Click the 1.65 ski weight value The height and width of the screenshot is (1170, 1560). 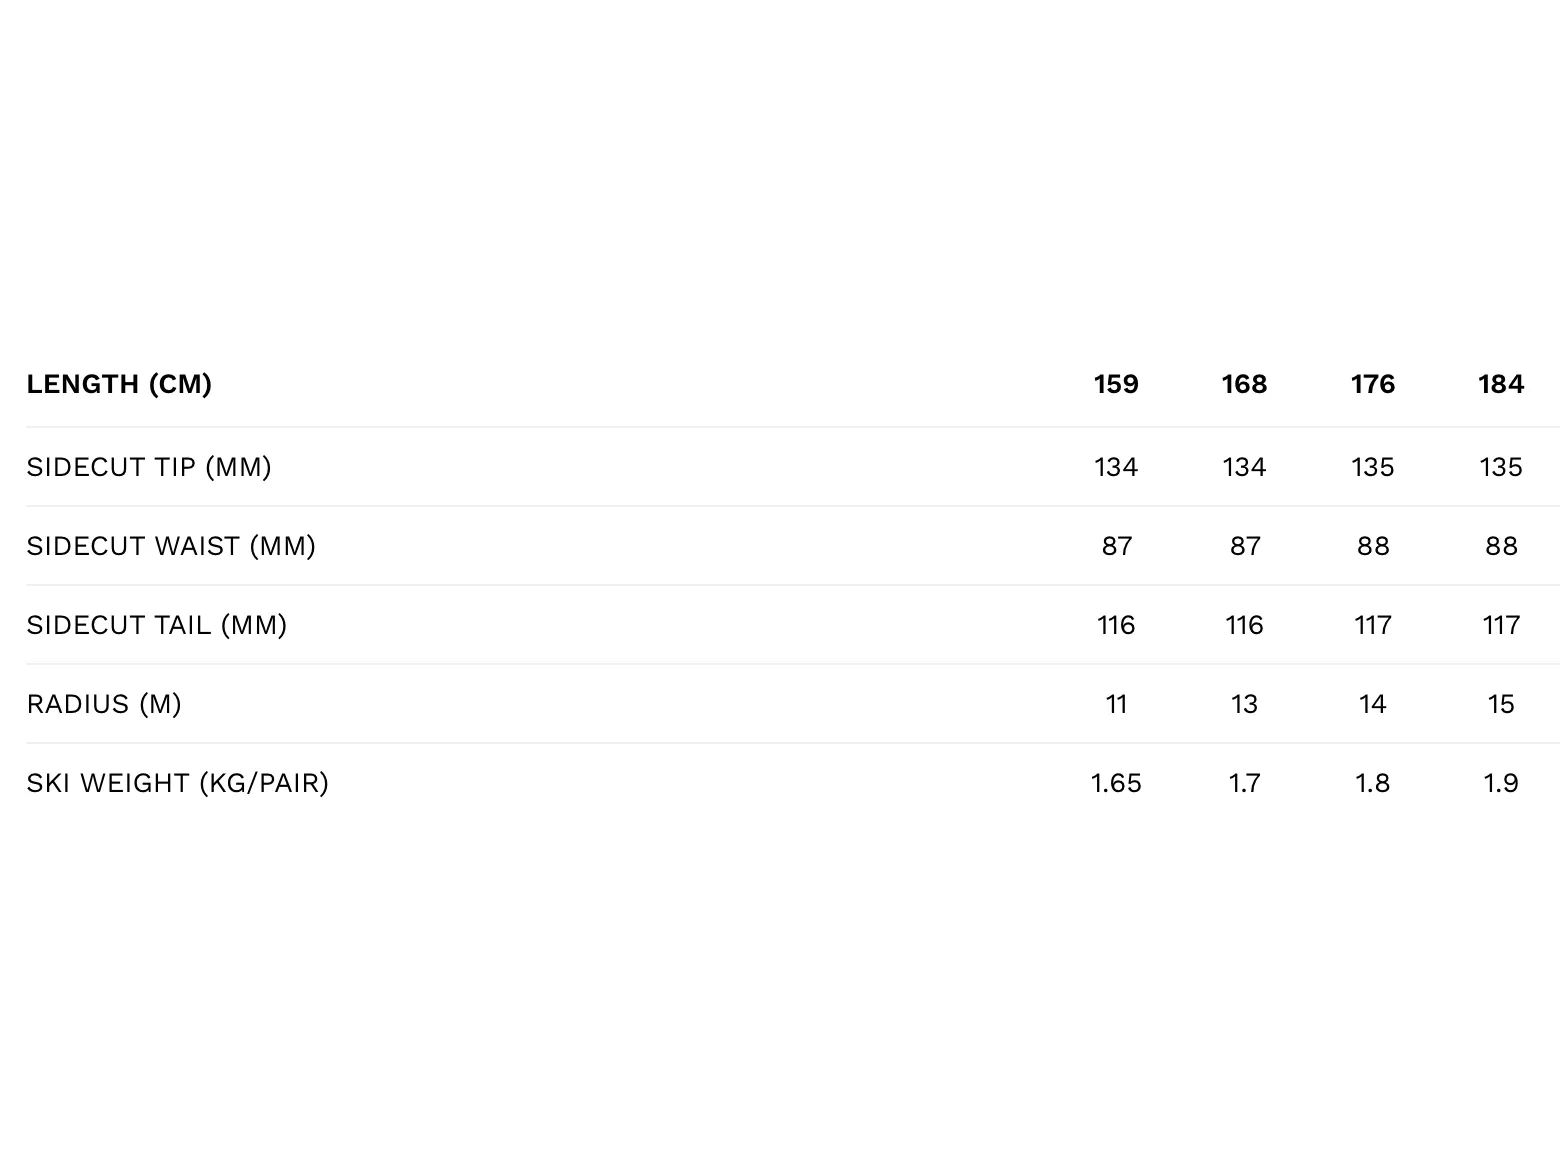1116,783
